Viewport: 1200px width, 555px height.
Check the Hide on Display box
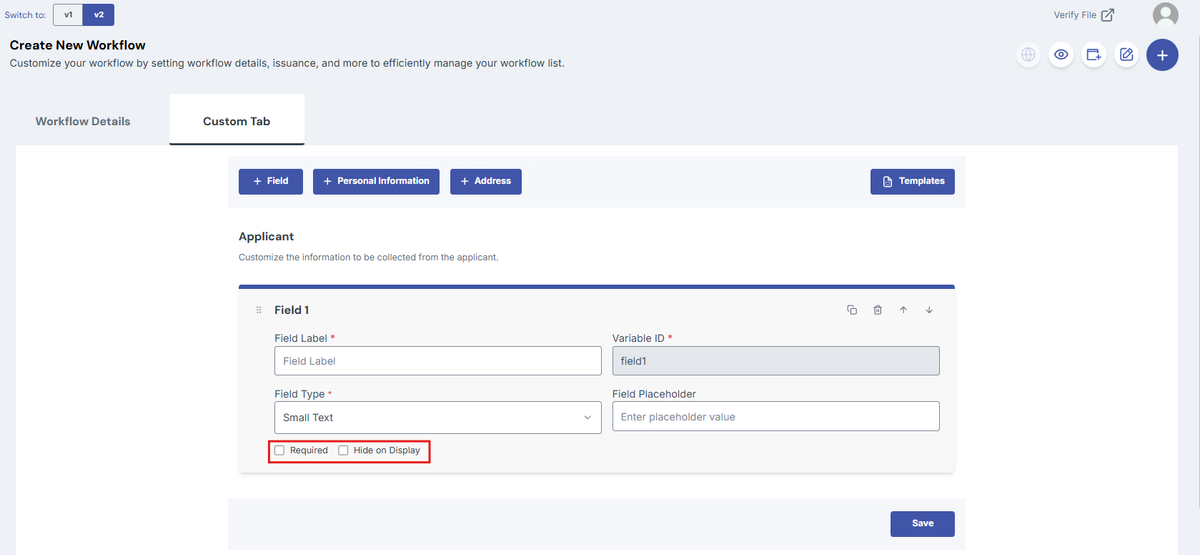pos(343,450)
